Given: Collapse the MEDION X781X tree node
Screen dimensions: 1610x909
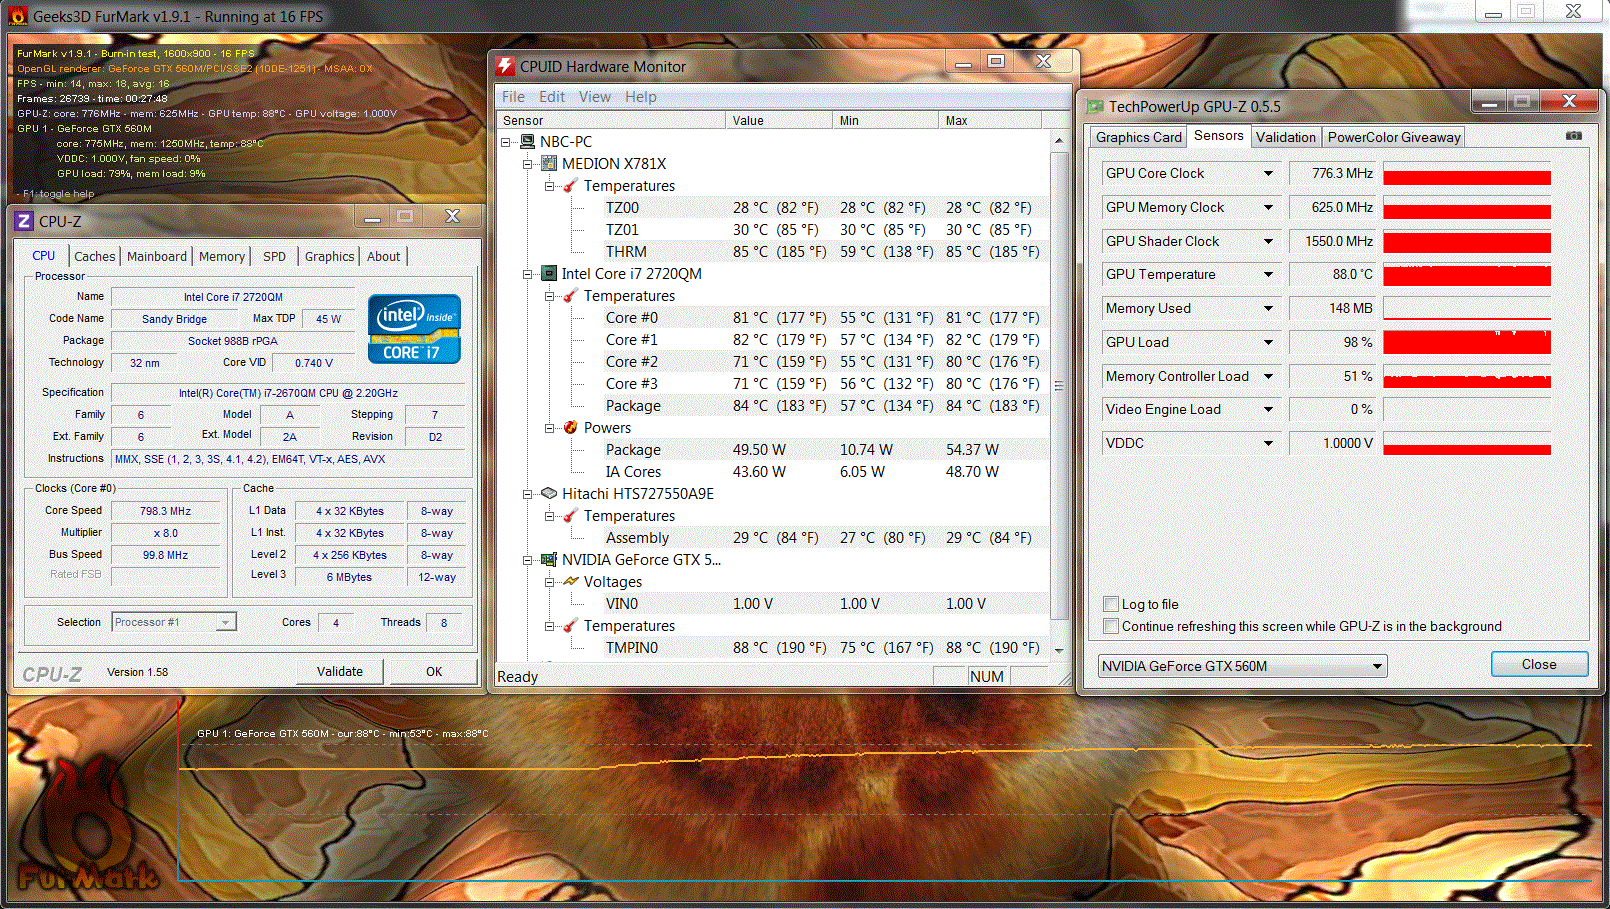Looking at the screenshot, I should pyautogui.click(x=528, y=164).
